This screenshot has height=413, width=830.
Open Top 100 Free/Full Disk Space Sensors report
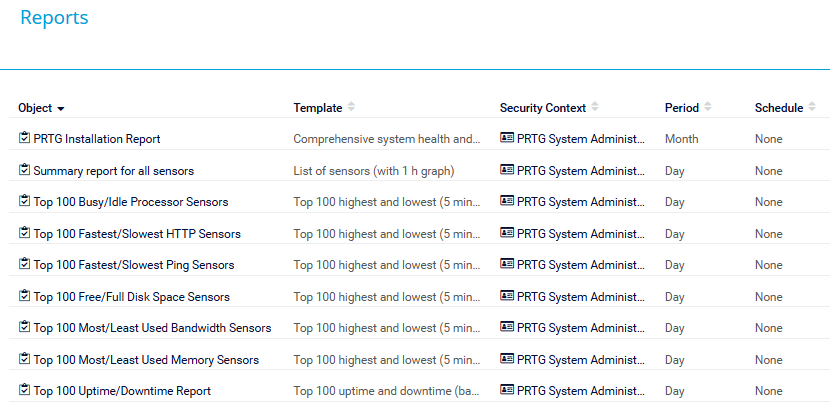click(x=131, y=297)
